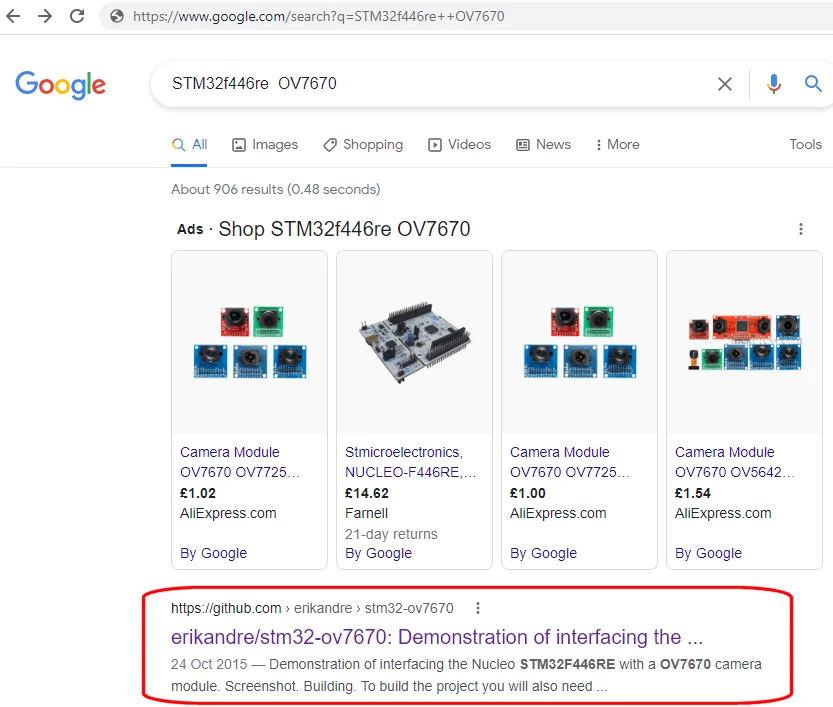Click the github.com erikandre result URL
Viewport: 833px width, 707px height.
point(312,608)
